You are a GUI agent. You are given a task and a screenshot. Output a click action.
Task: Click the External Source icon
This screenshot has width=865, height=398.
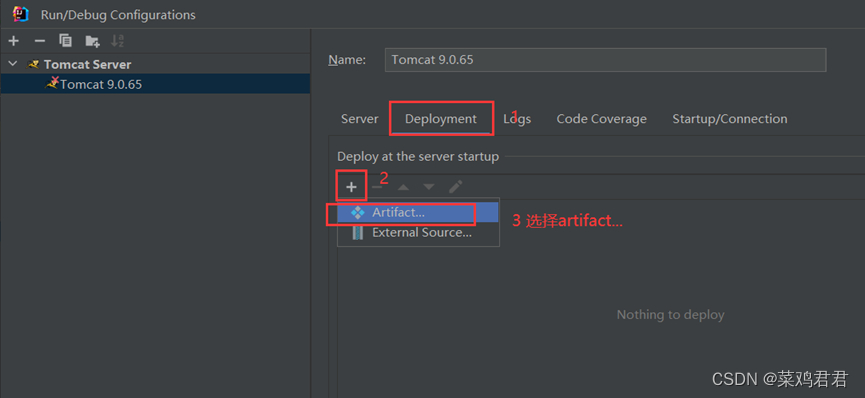pyautogui.click(x=357, y=232)
